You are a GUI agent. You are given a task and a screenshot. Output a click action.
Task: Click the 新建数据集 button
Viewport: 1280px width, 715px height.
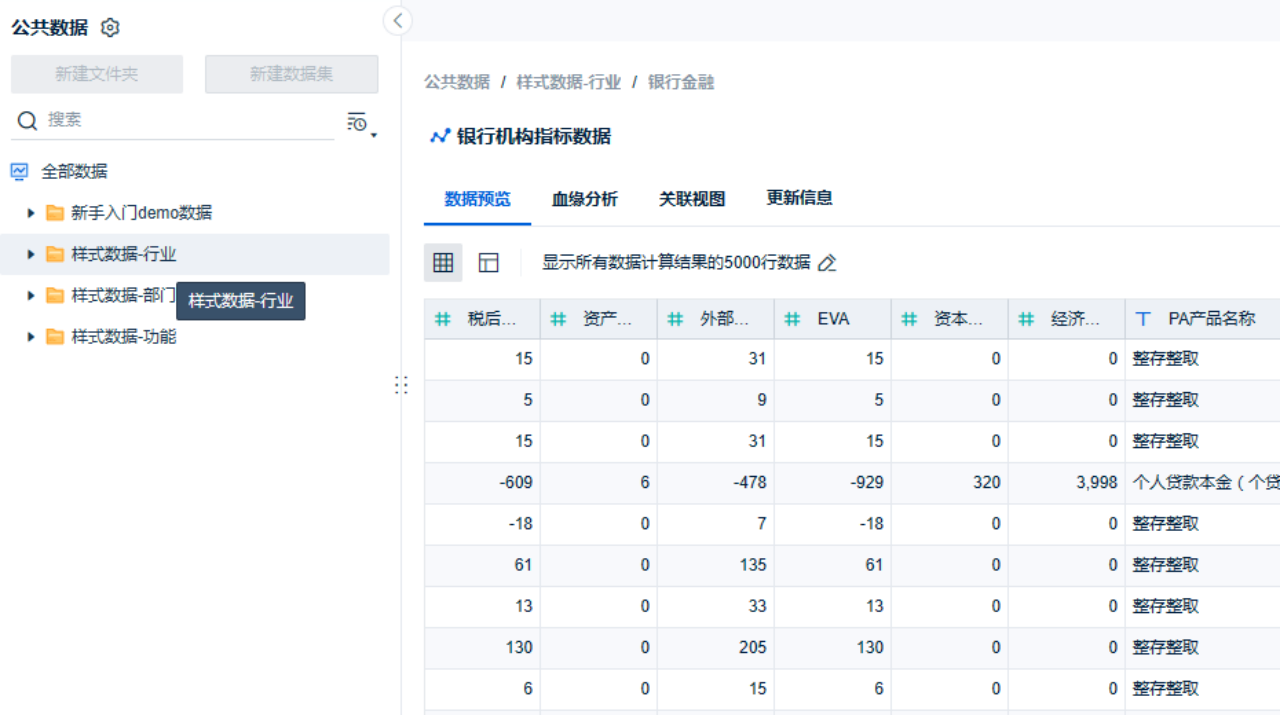[x=292, y=74]
